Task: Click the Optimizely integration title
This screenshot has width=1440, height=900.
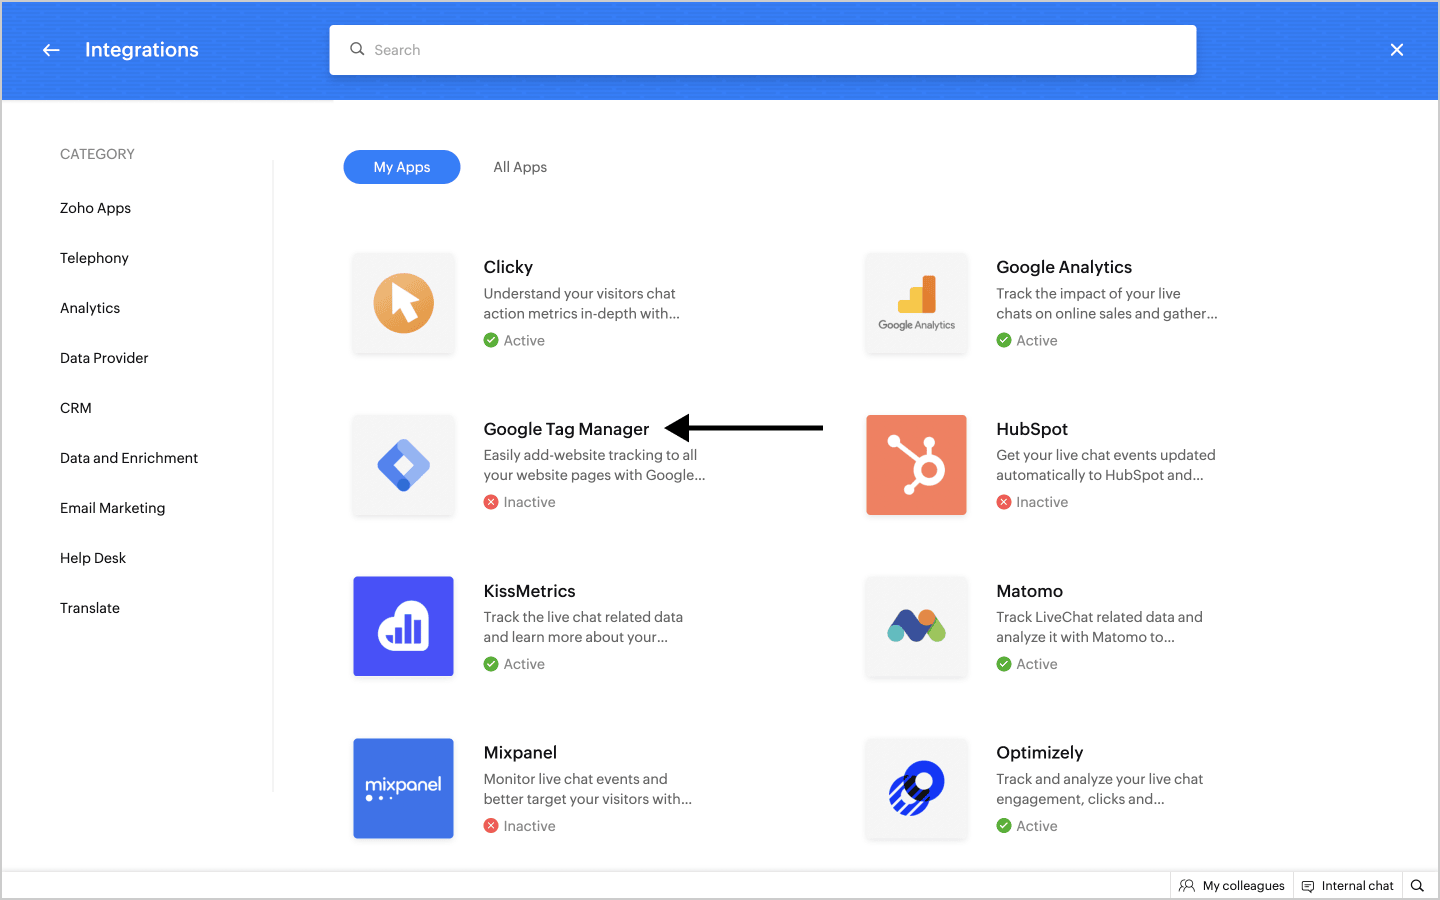Action: (x=1039, y=753)
